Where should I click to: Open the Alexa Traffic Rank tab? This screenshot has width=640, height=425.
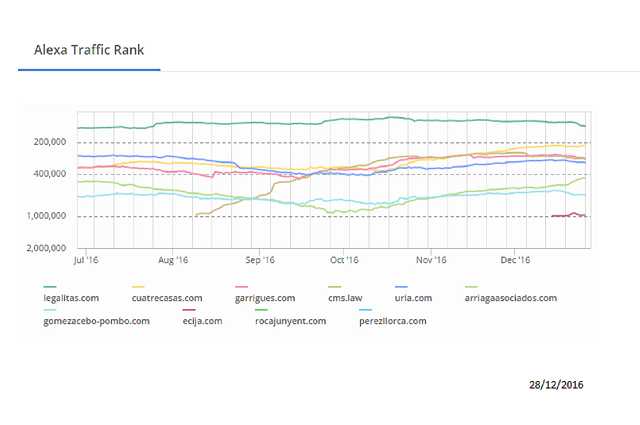pos(89,50)
